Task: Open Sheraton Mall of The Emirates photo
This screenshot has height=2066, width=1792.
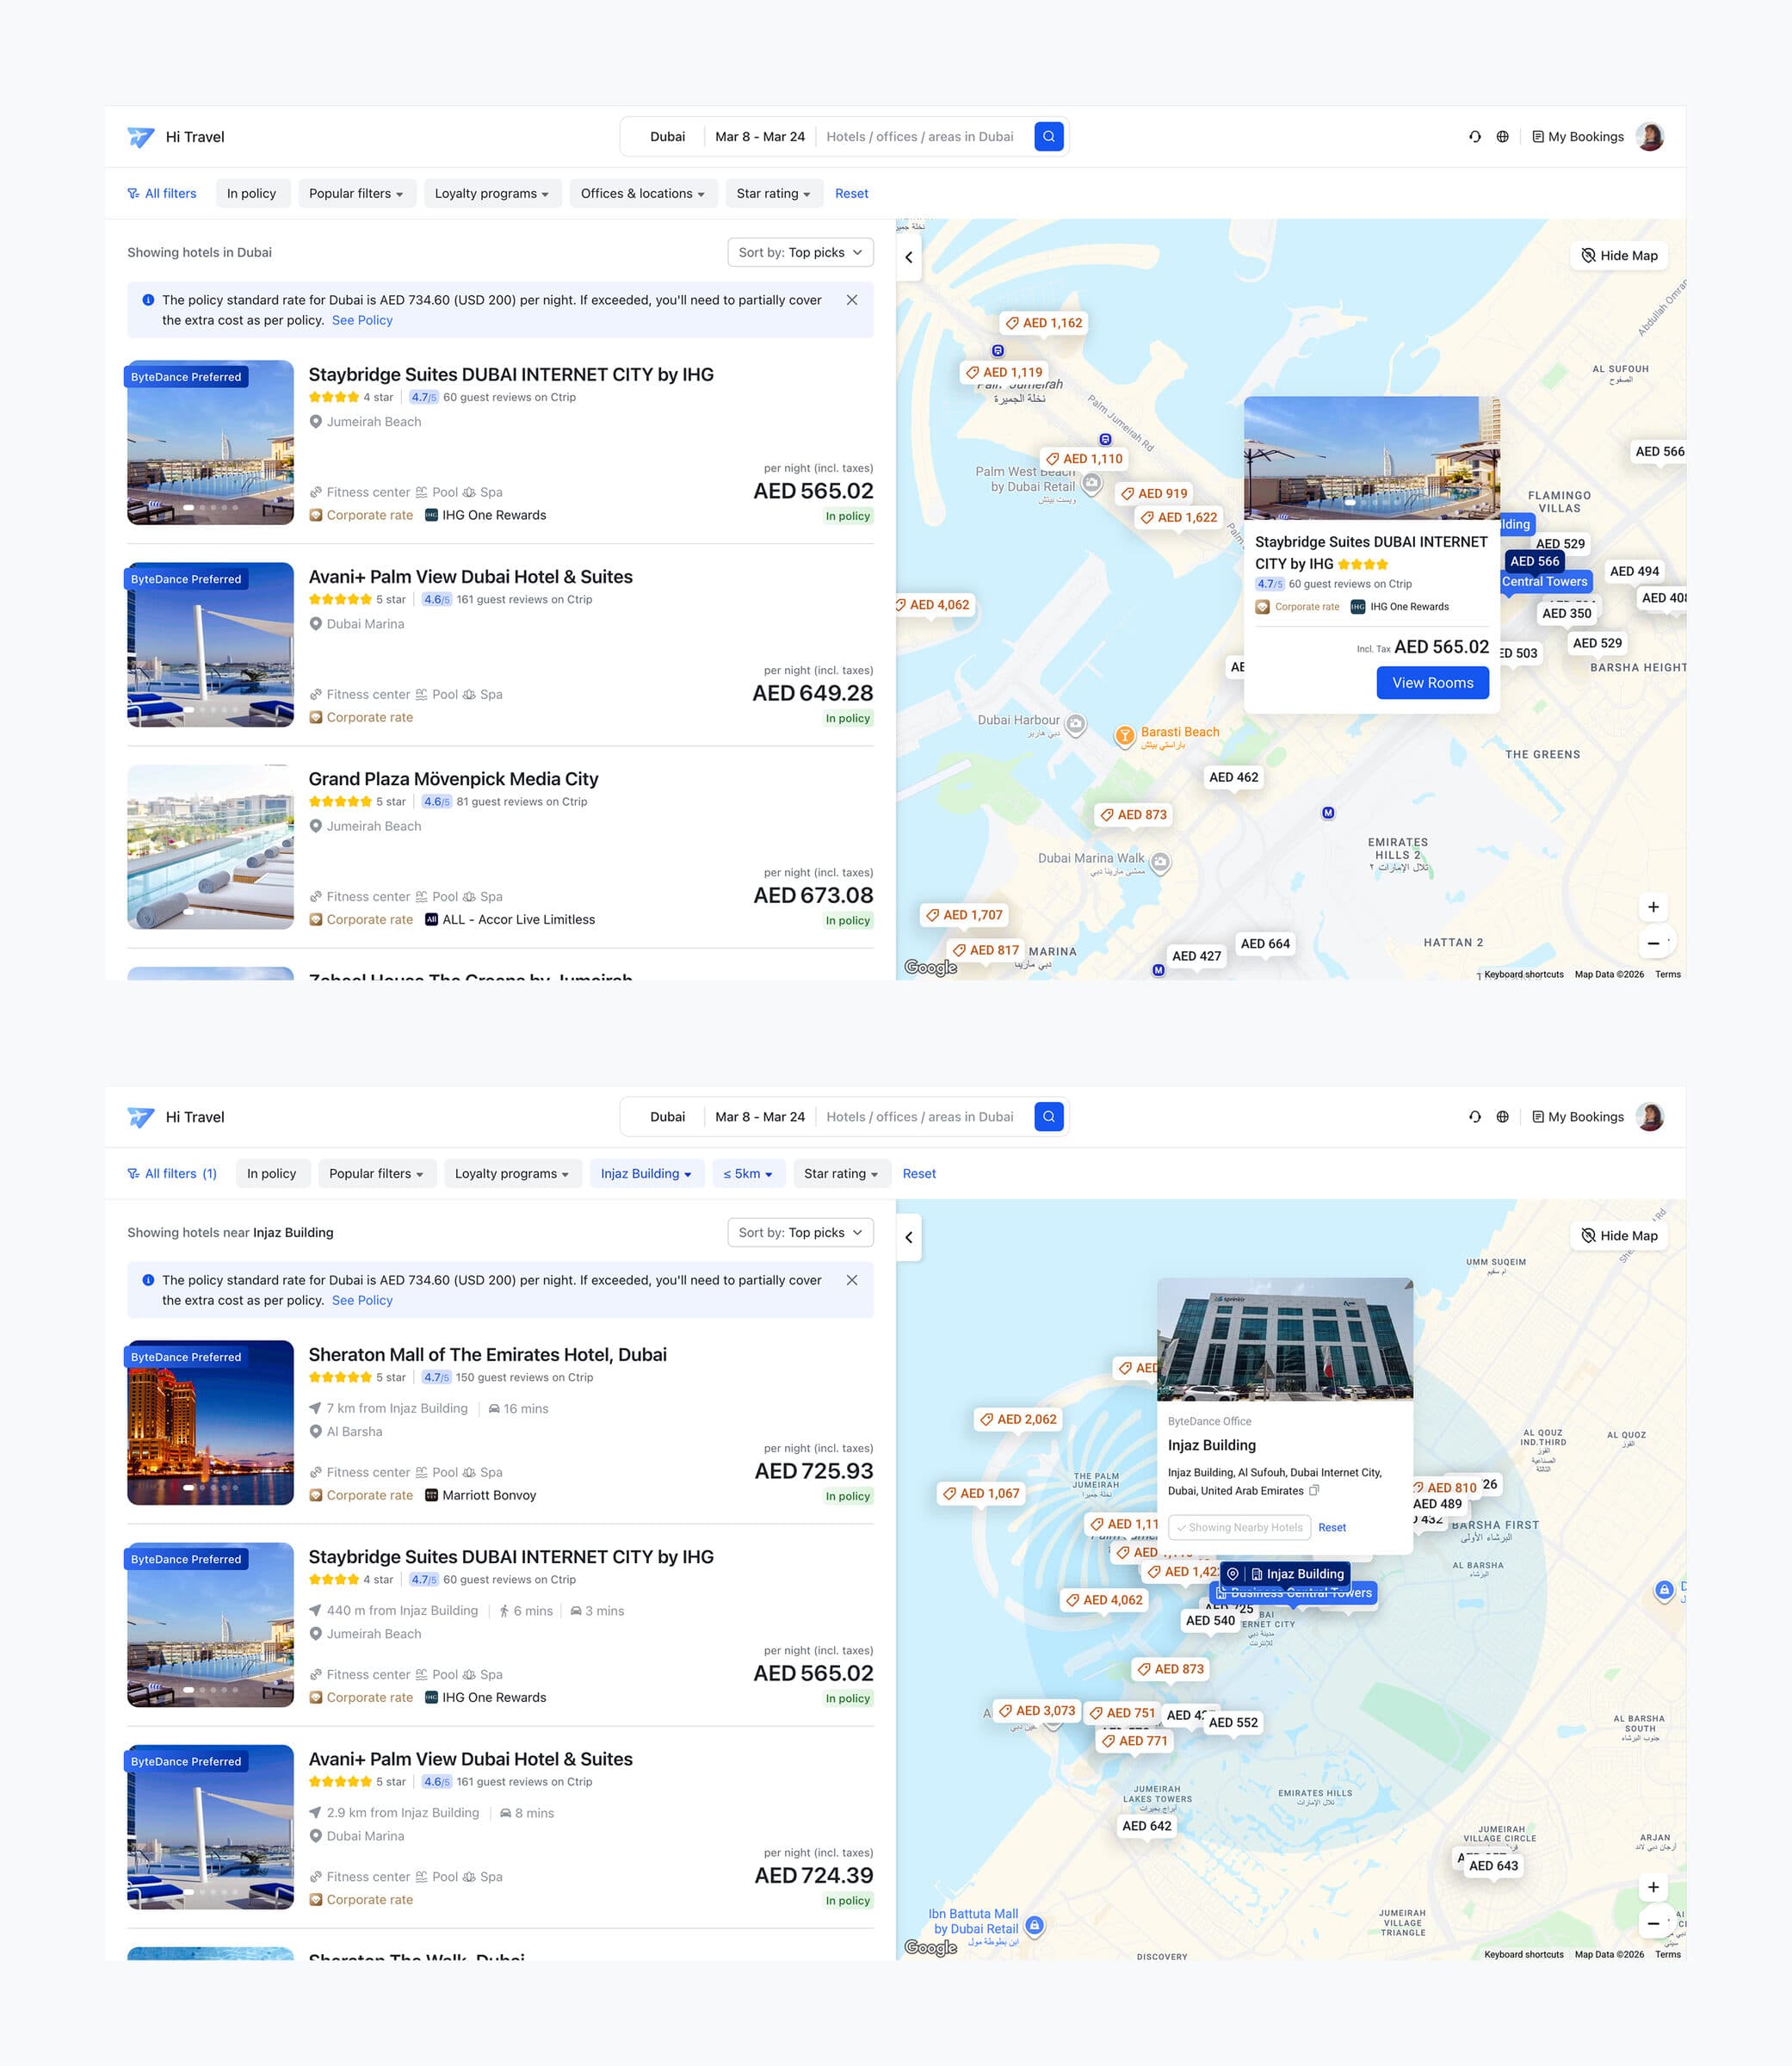Action: coord(210,1422)
